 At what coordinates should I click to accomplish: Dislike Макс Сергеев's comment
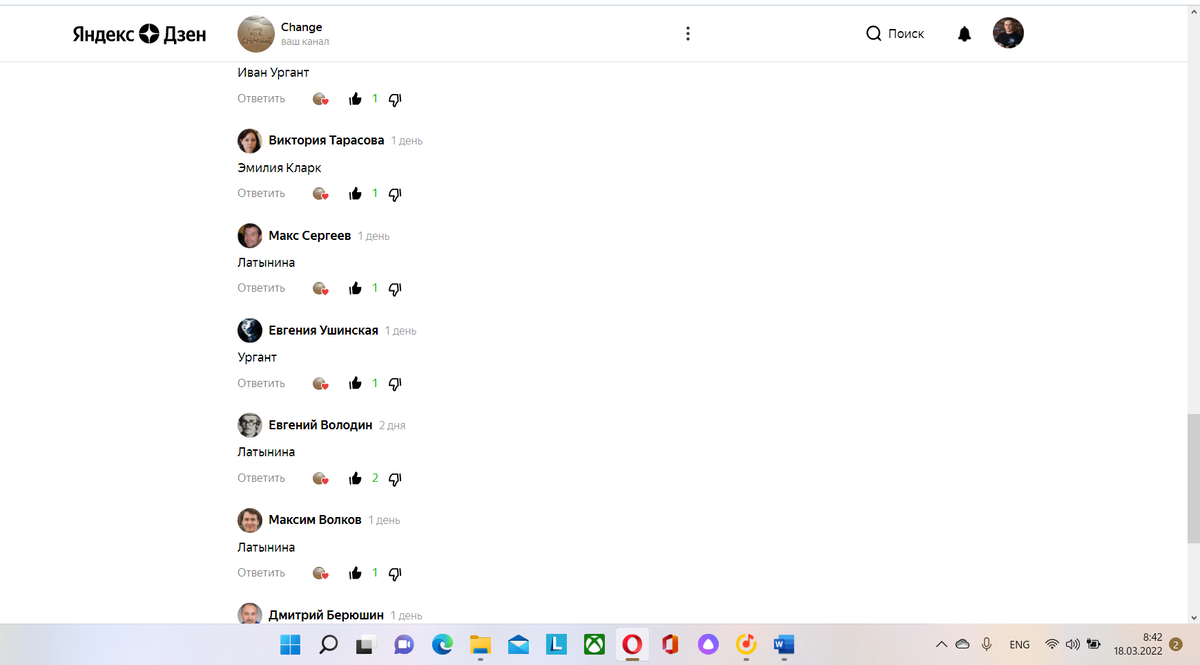395,288
